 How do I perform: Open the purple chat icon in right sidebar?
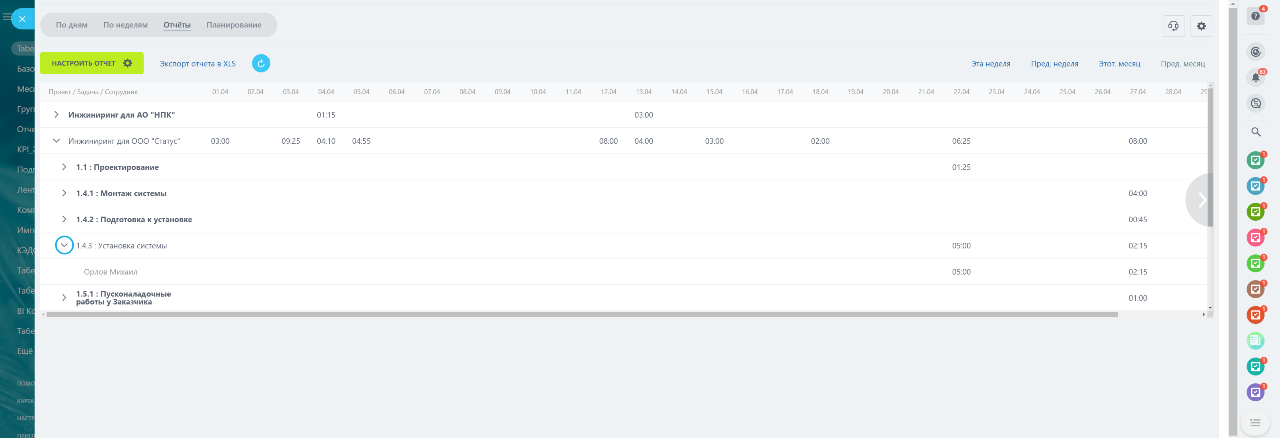[1256, 392]
